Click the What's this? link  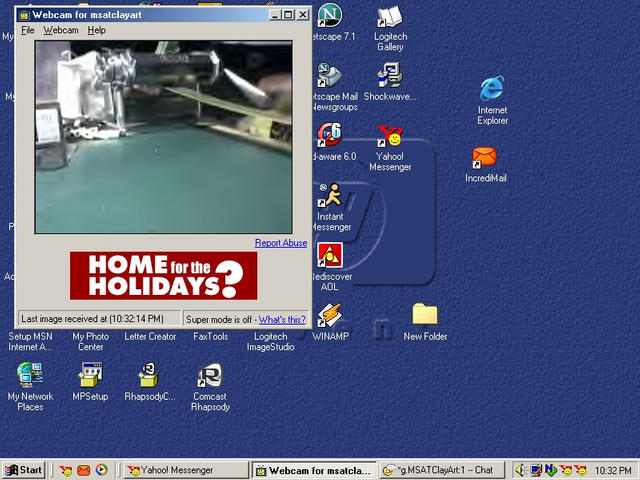tap(282, 320)
